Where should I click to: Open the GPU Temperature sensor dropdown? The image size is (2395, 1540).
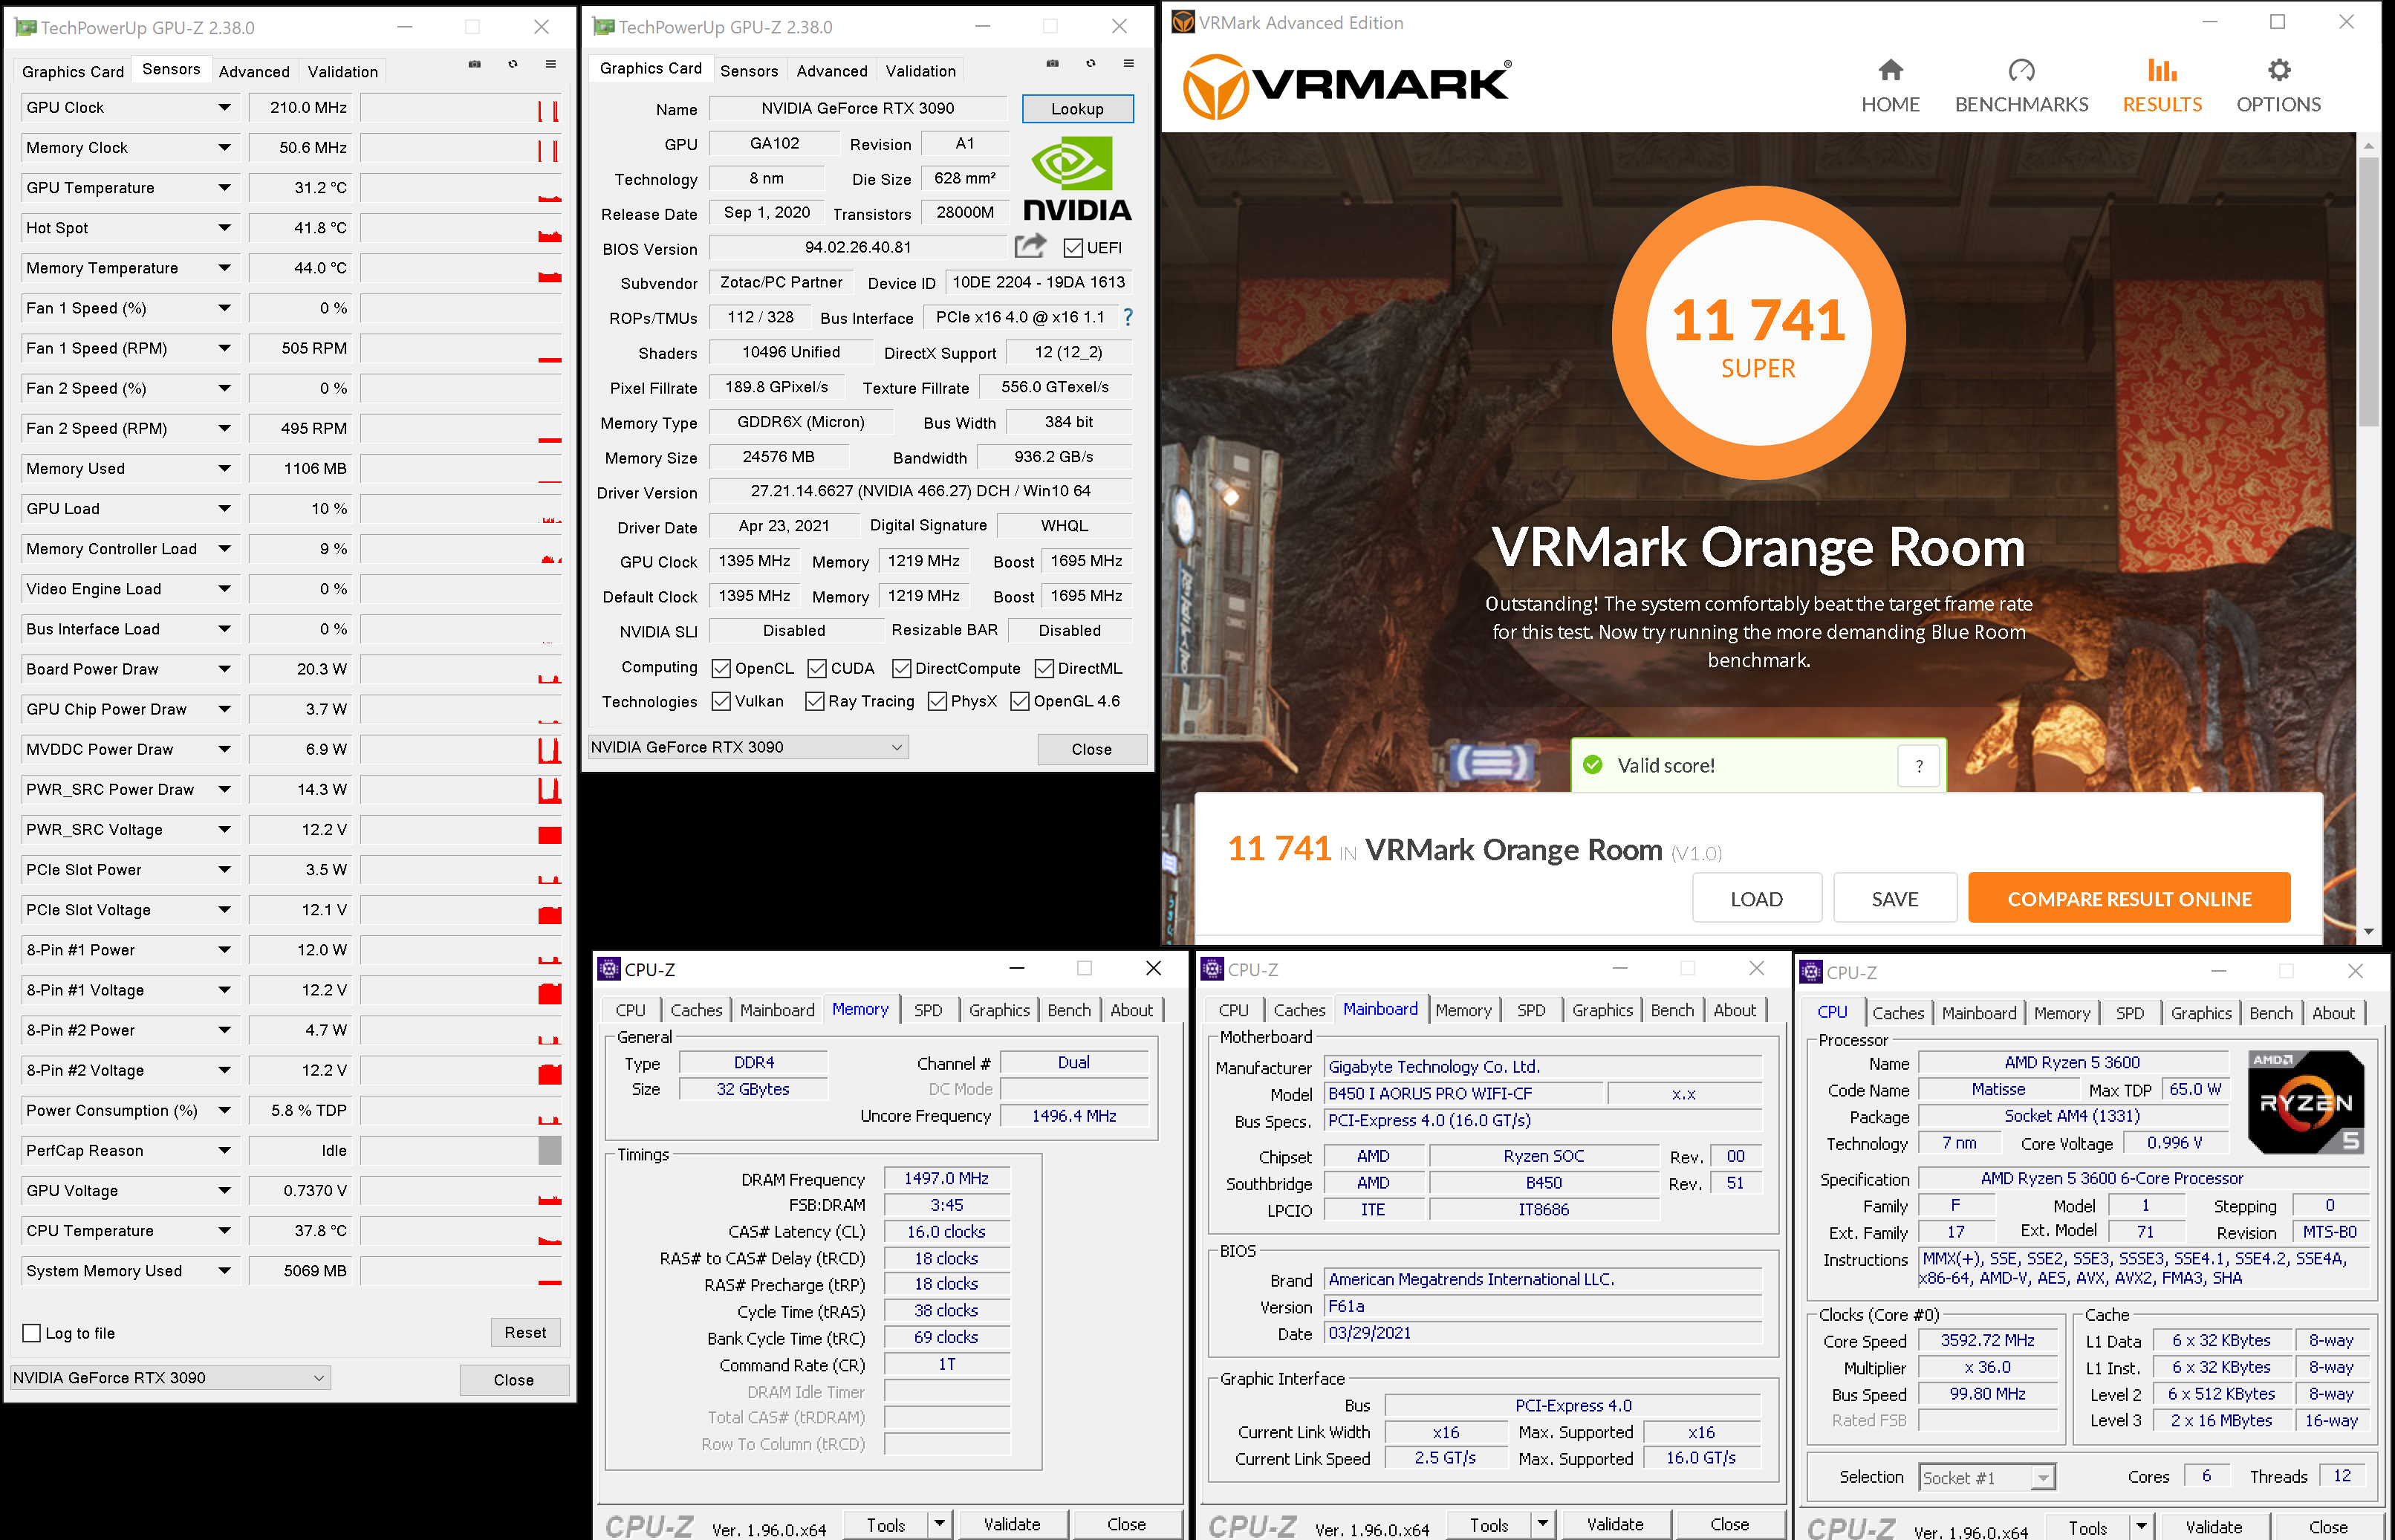point(224,187)
